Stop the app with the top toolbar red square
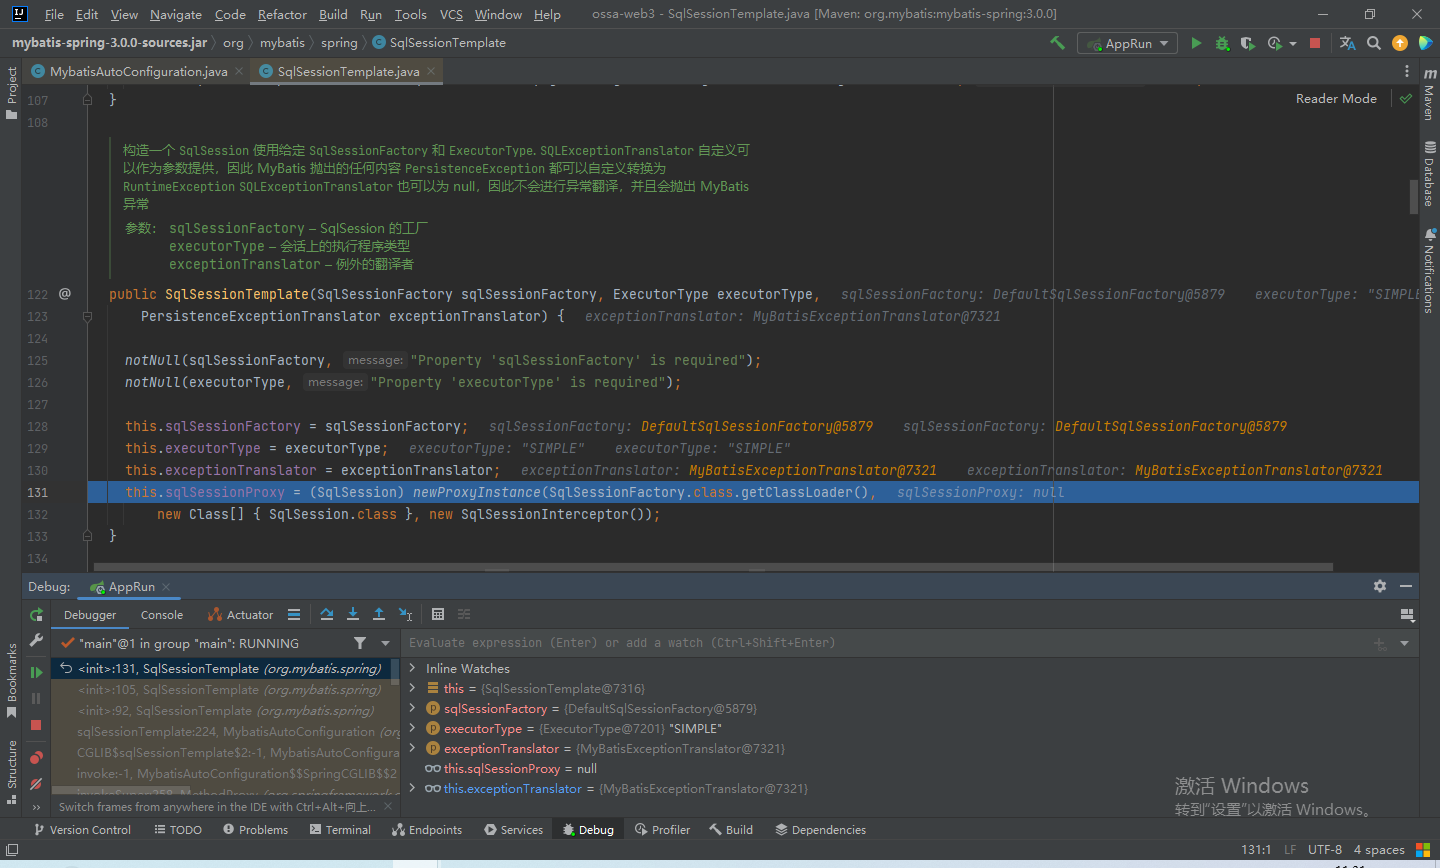 pyautogui.click(x=1315, y=43)
